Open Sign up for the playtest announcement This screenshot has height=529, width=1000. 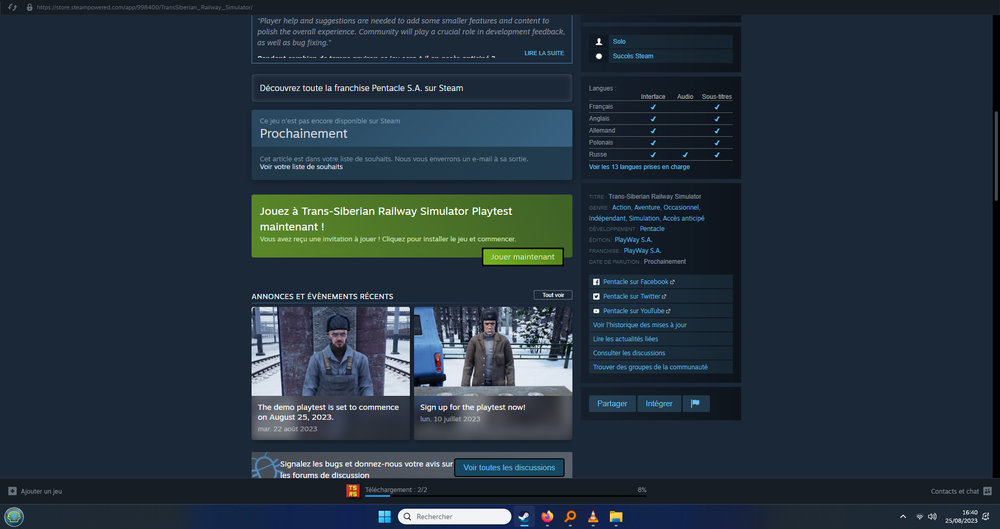click(x=493, y=373)
